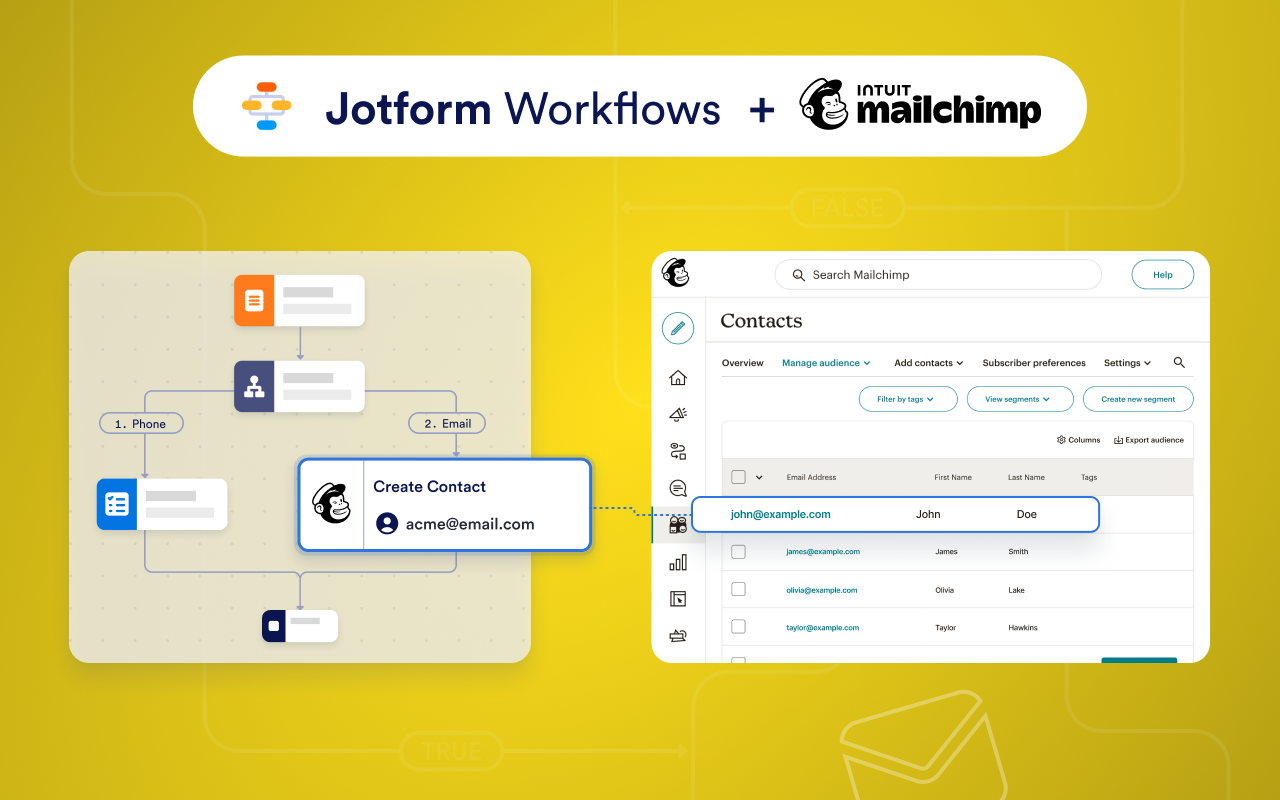Expand the Add contacts menu
The image size is (1280, 800).
click(929, 363)
